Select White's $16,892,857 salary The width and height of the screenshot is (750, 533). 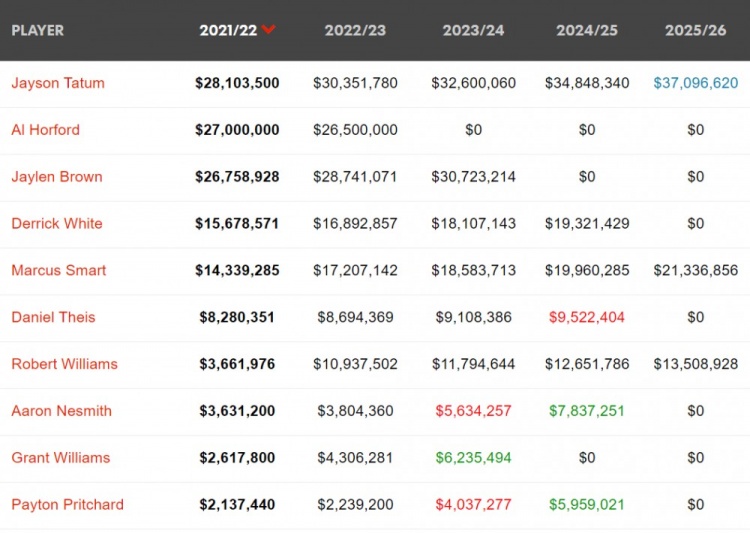(355, 224)
